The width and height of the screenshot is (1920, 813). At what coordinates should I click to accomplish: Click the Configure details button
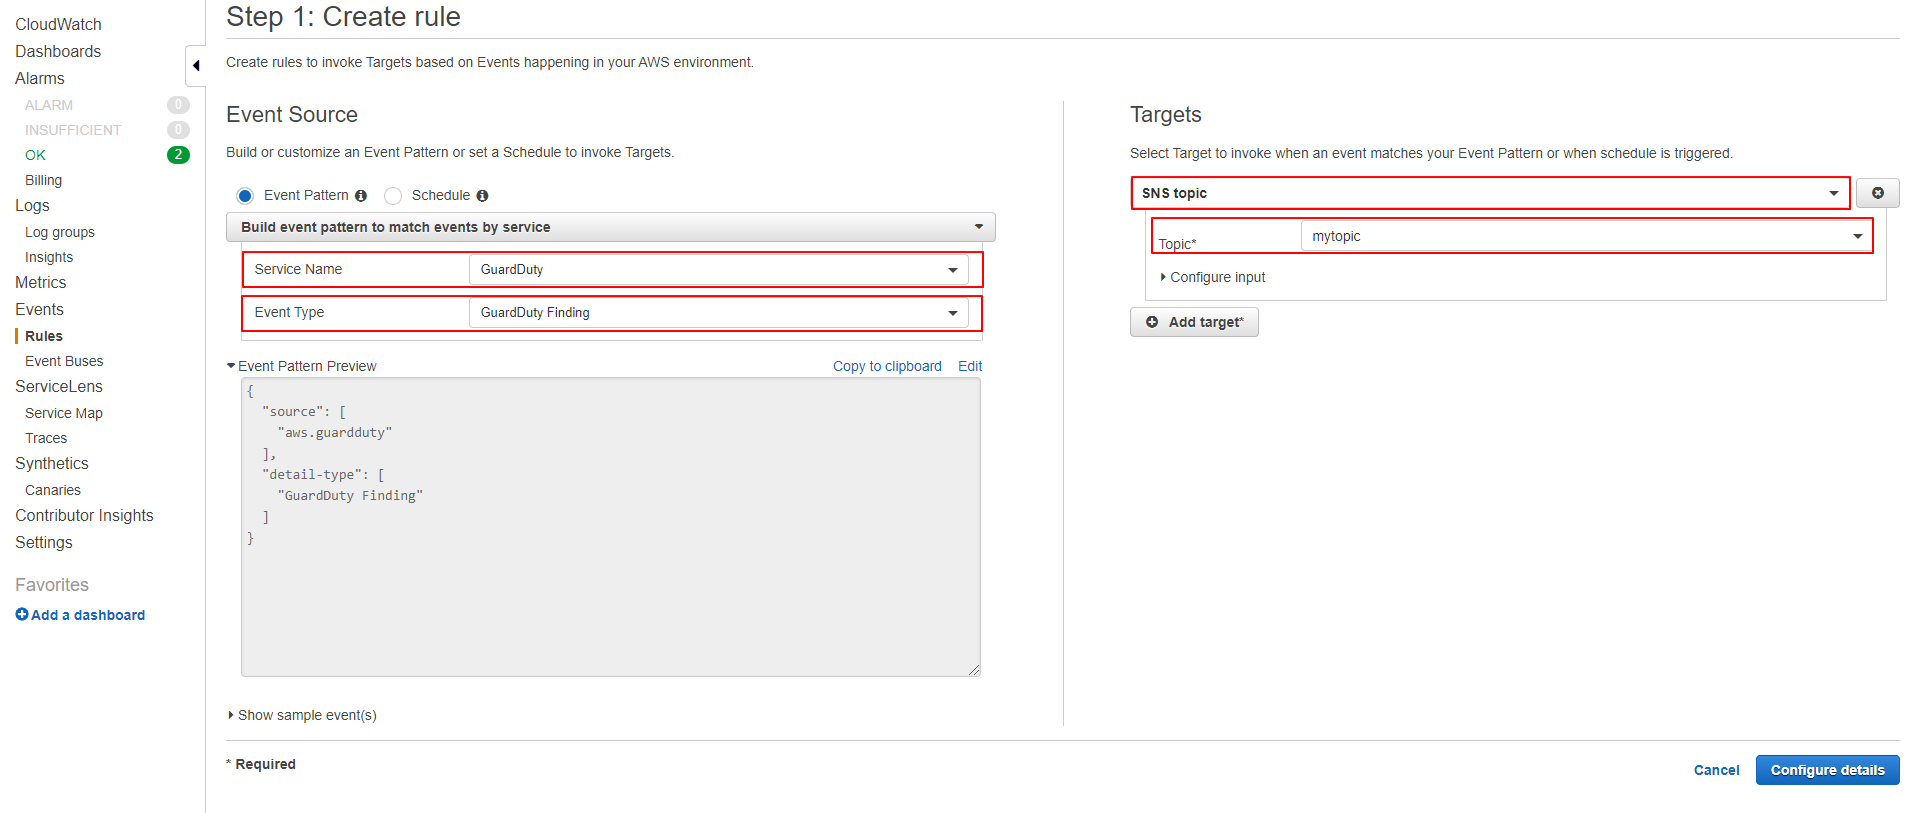1827,770
